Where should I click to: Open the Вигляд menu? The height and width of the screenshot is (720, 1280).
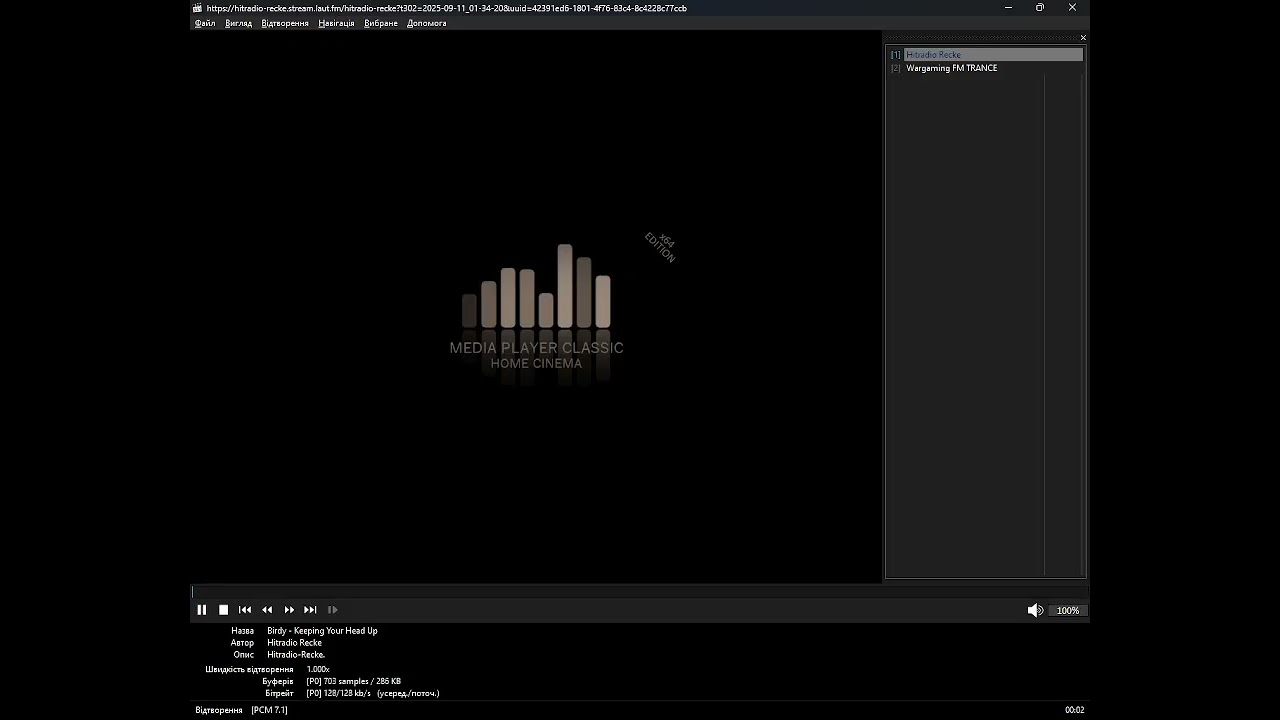click(239, 23)
